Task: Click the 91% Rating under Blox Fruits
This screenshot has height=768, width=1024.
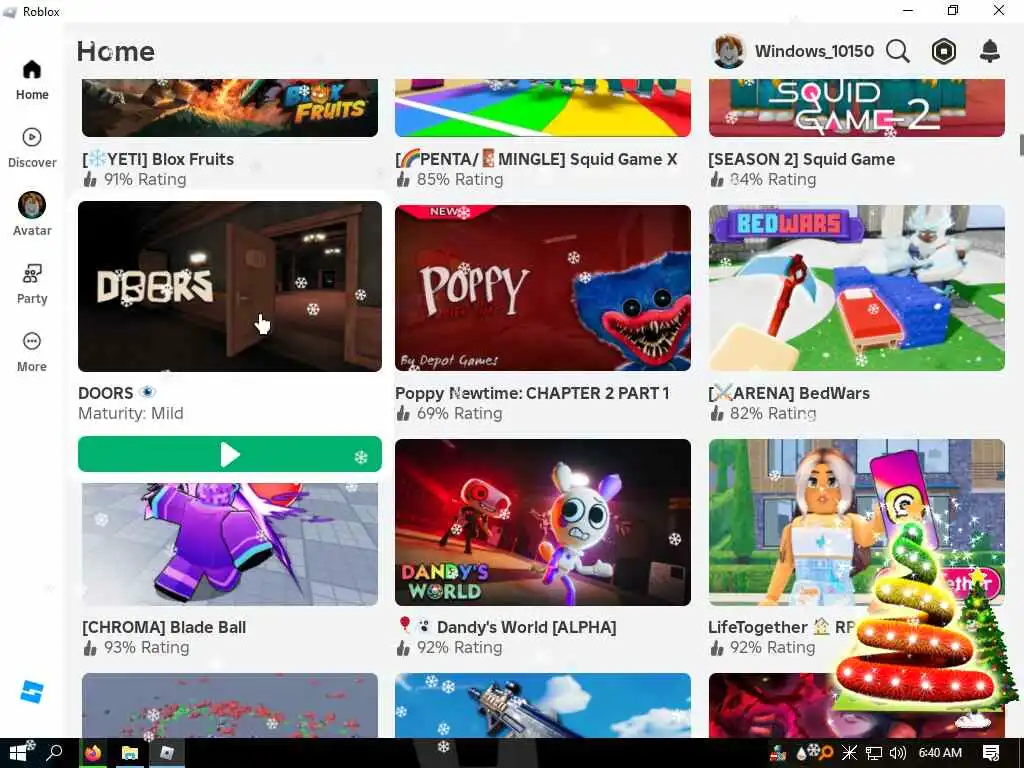Action: point(135,180)
